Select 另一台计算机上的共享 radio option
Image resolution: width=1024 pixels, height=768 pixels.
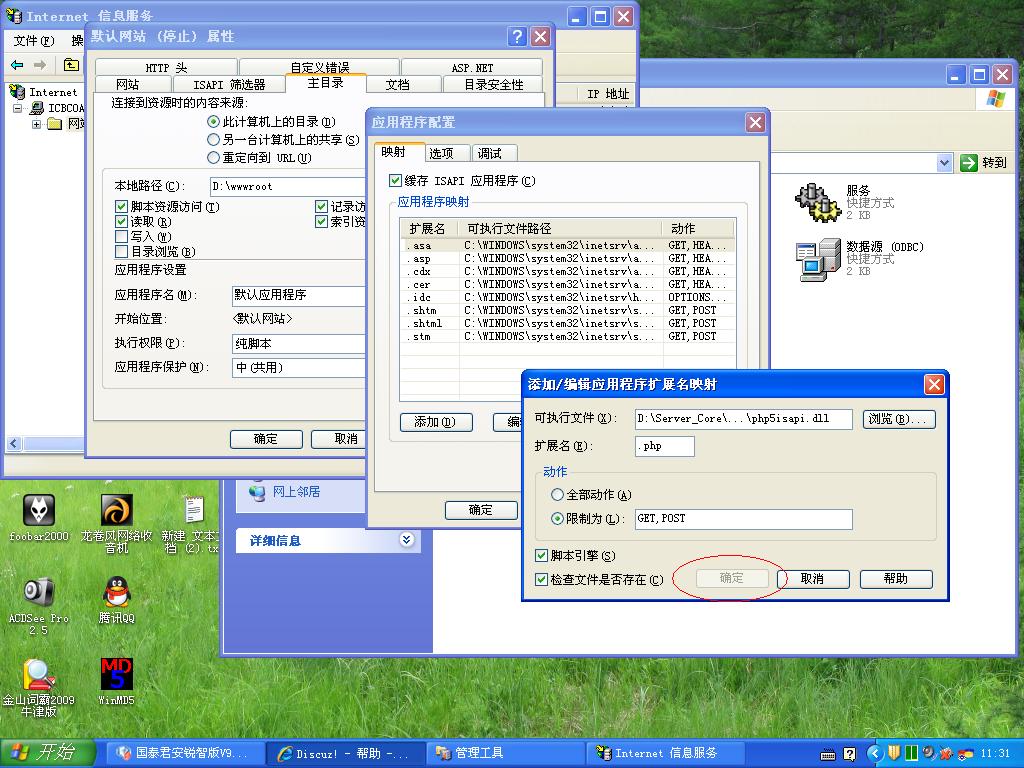[x=213, y=140]
